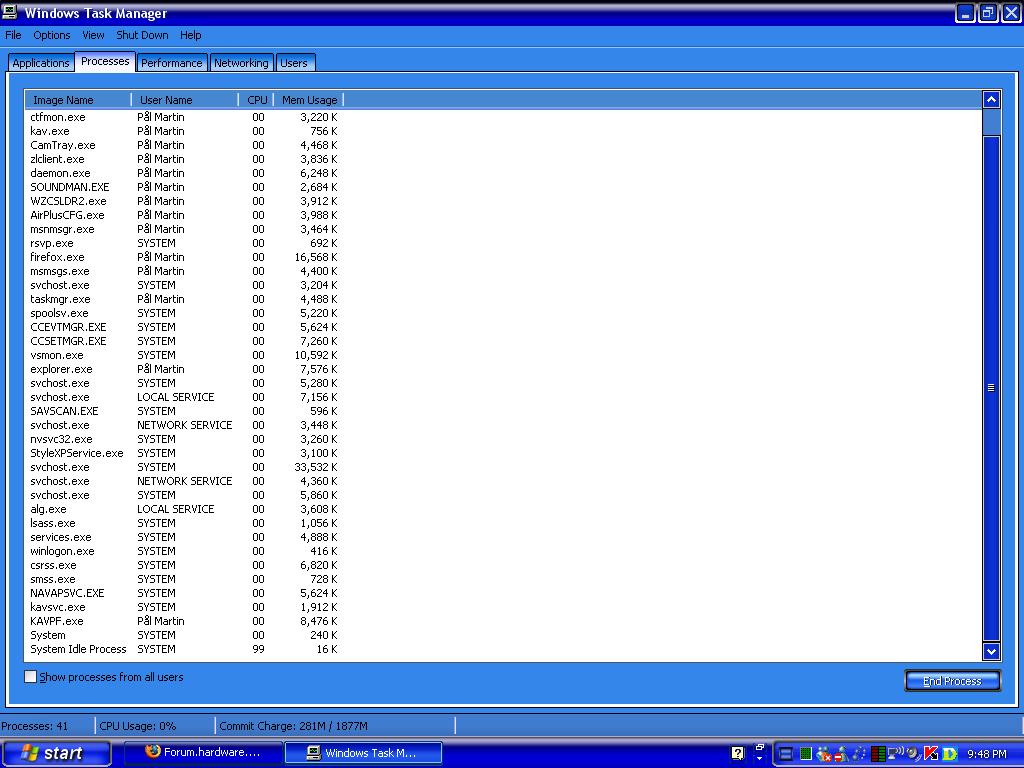Viewport: 1024px width, 768px height.
Task: Sort by Image Name column header
Action: [x=78, y=100]
